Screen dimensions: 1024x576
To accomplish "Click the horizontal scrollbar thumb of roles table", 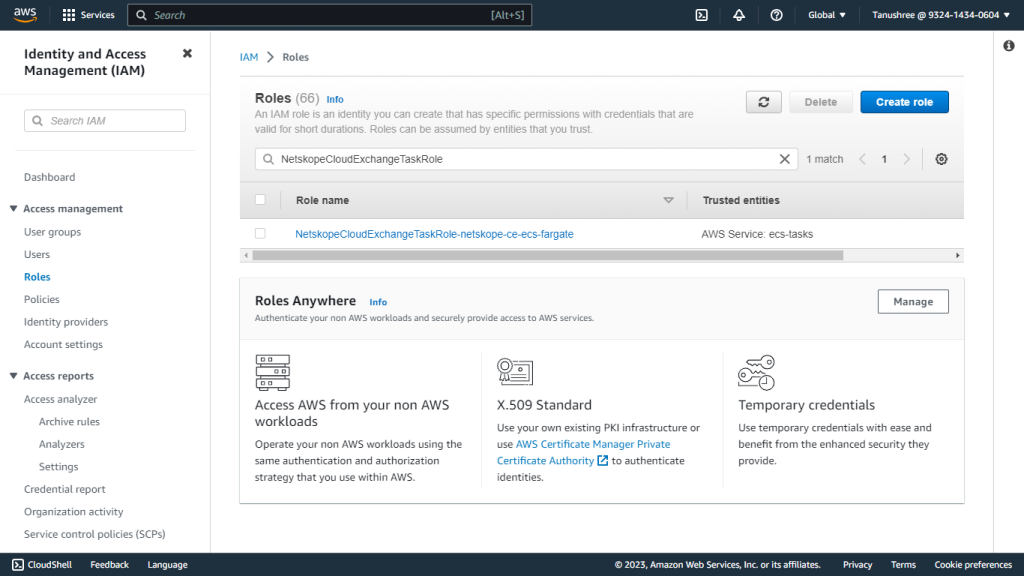I will point(547,255).
